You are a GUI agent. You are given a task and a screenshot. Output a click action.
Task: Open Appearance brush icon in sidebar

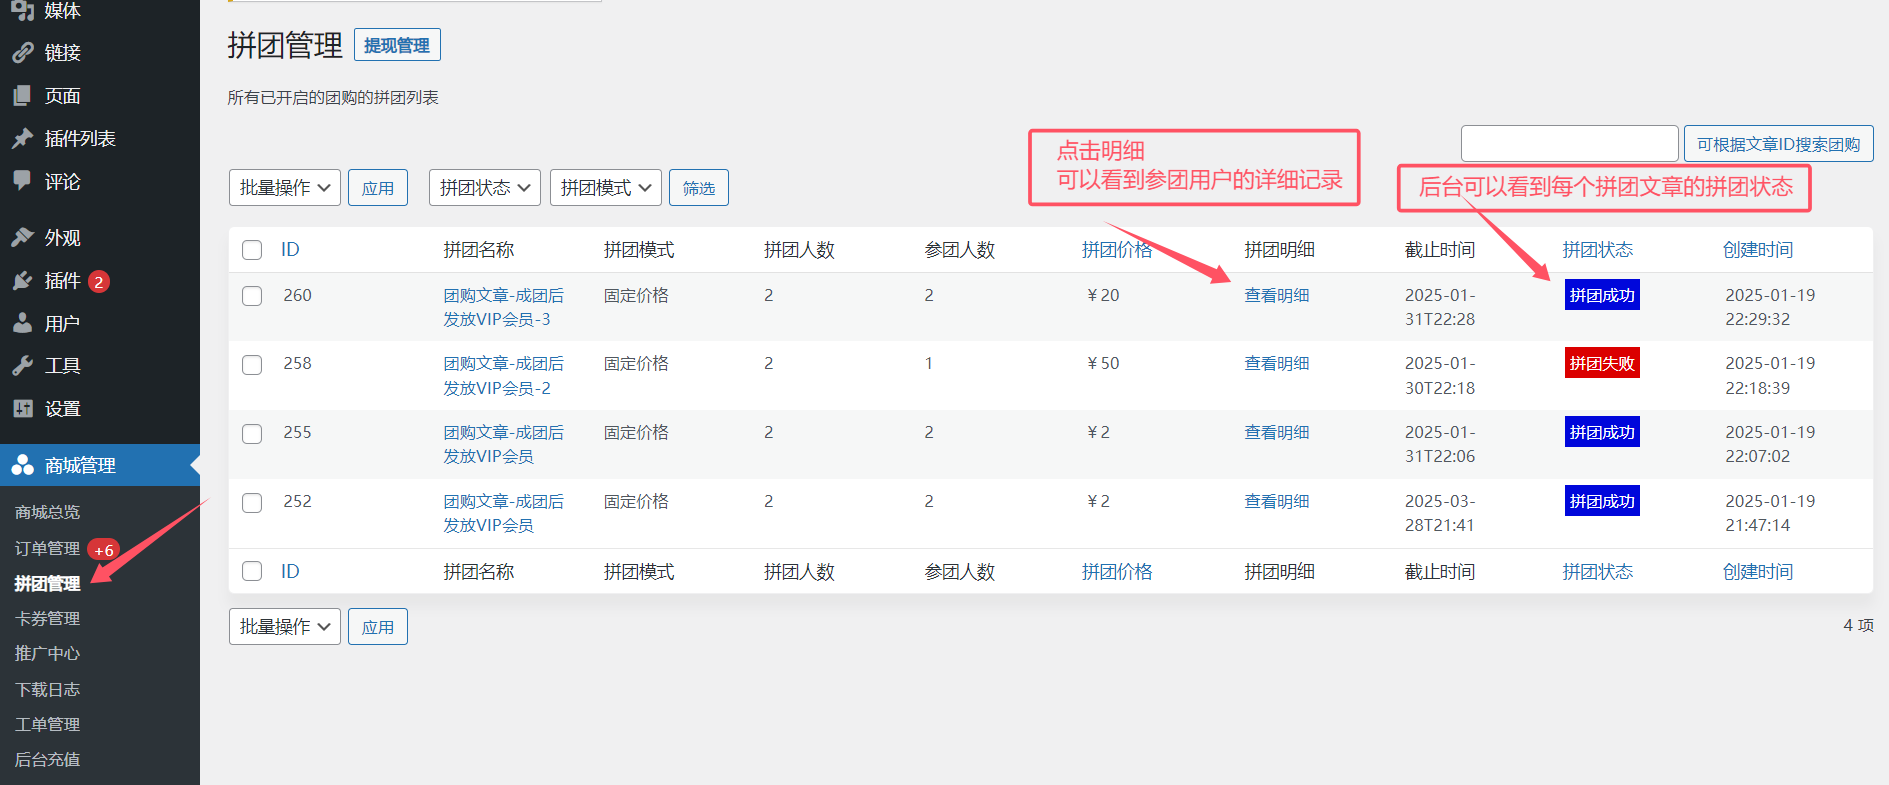(x=22, y=238)
